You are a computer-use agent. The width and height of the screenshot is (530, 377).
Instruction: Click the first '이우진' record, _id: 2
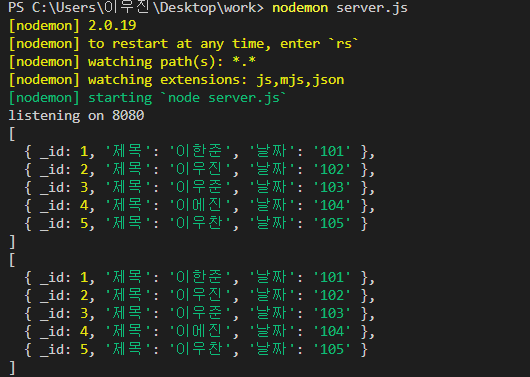[x=199, y=169]
